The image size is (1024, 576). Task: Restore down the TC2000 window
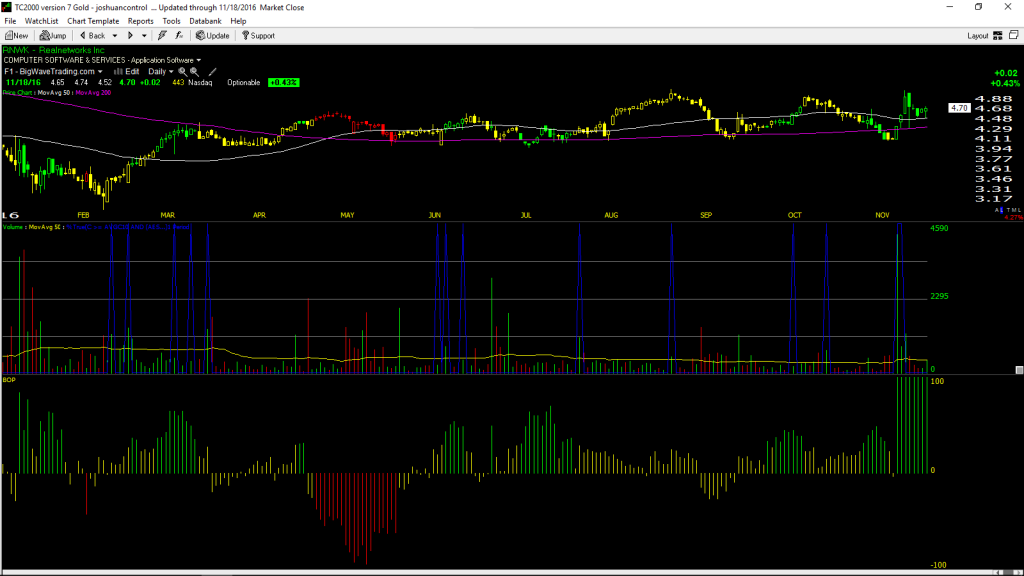978,7
